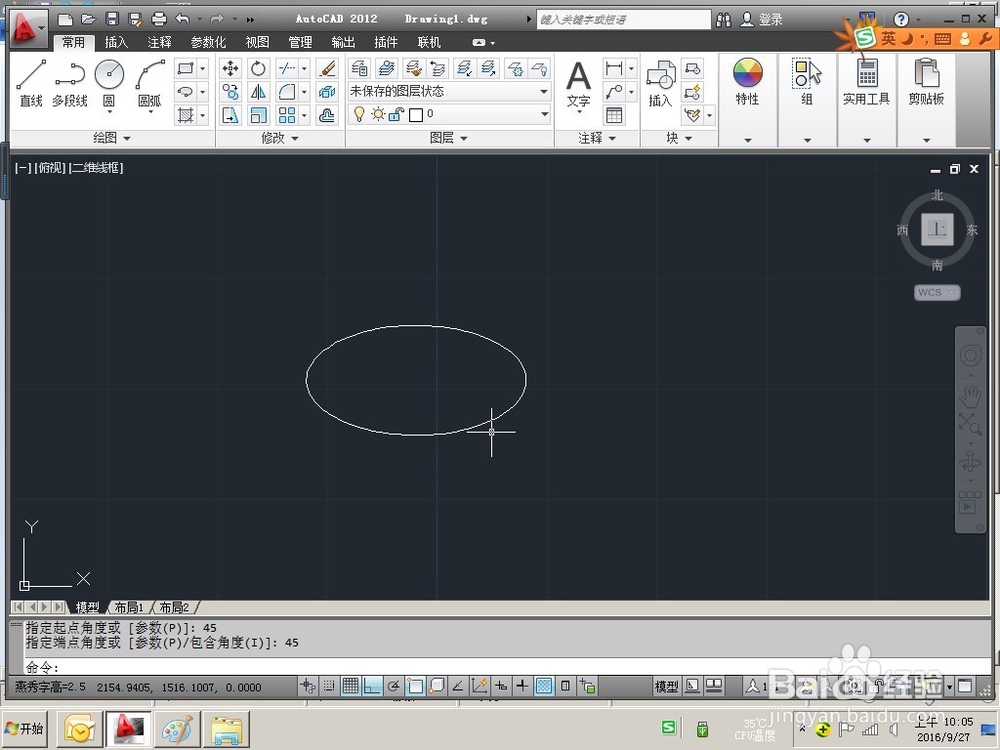
Task: Expand the Block (块) panel
Action: click(x=679, y=138)
